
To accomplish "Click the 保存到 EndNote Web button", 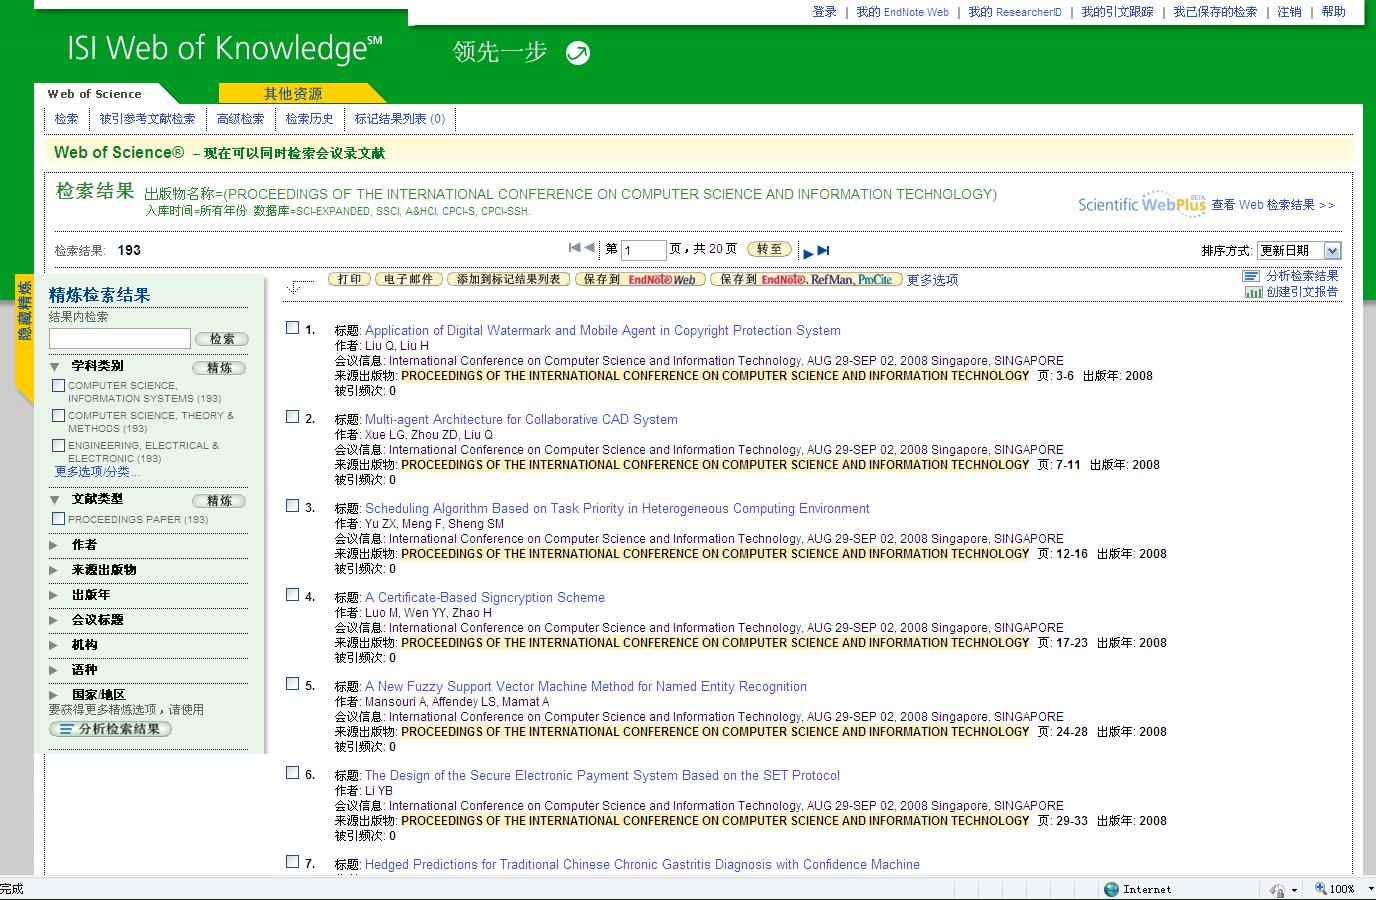I will click(x=640, y=279).
